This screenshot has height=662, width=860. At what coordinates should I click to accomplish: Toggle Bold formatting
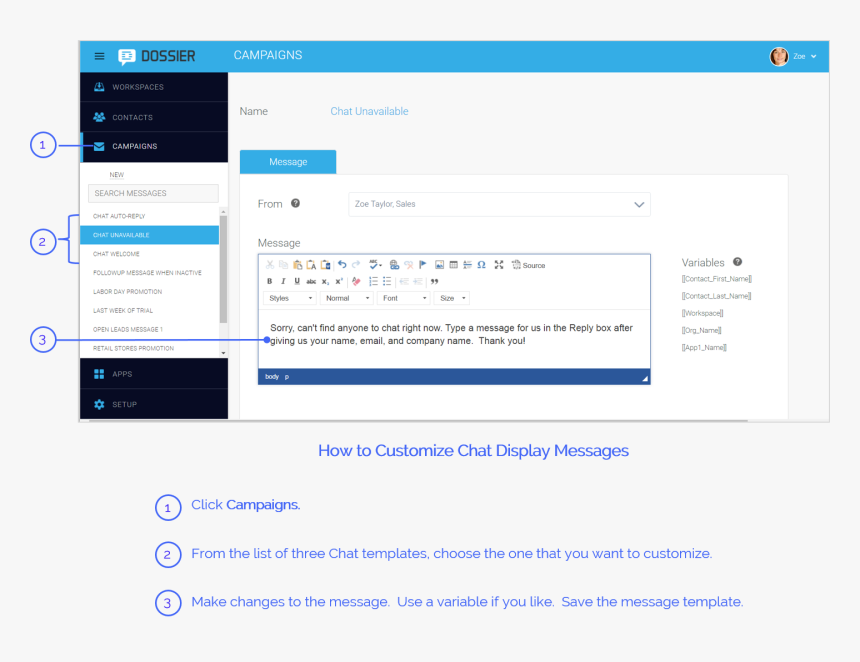click(269, 281)
